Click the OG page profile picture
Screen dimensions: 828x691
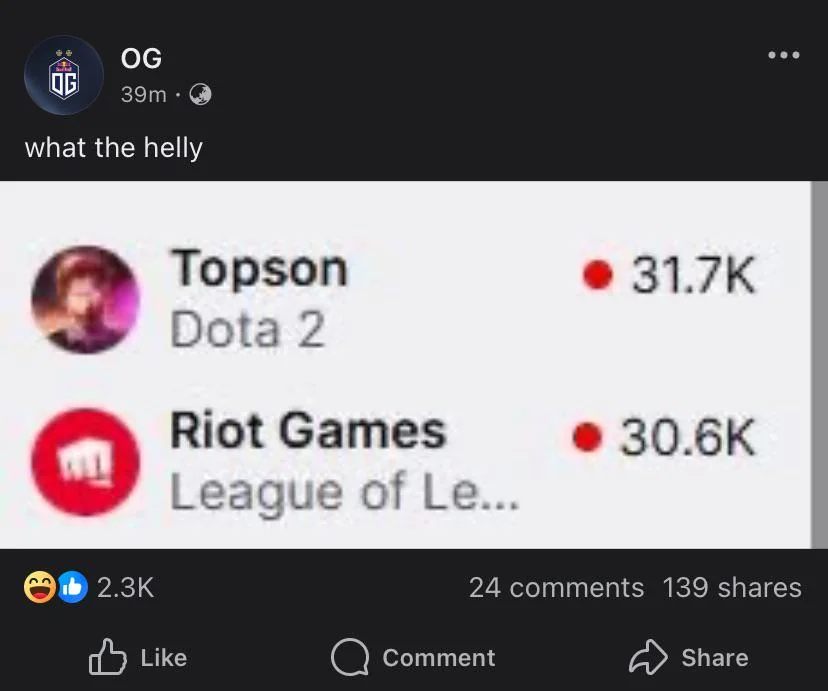coord(63,75)
